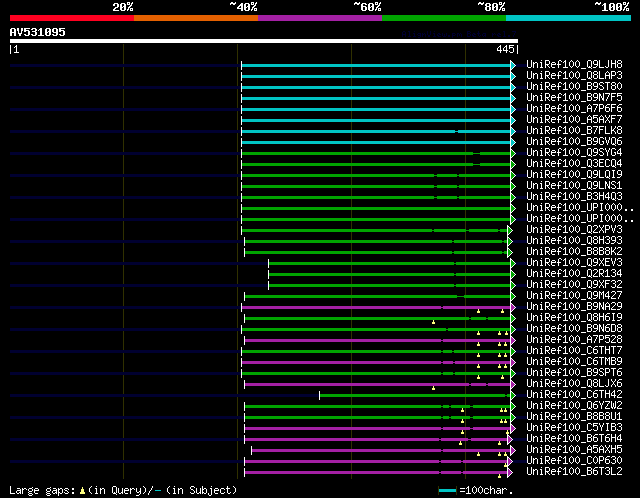Open hit UniRef100_A7P6F6
This screenshot has height=498, width=640.
tap(574, 109)
